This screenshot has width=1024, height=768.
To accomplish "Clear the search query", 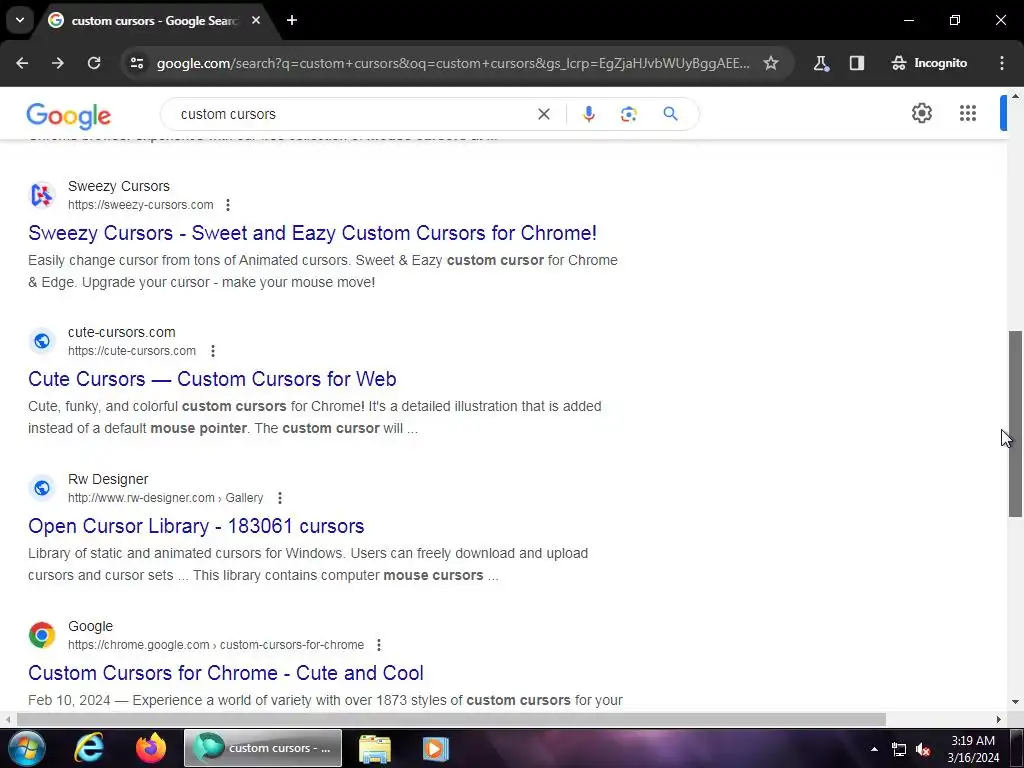I will click(543, 114).
